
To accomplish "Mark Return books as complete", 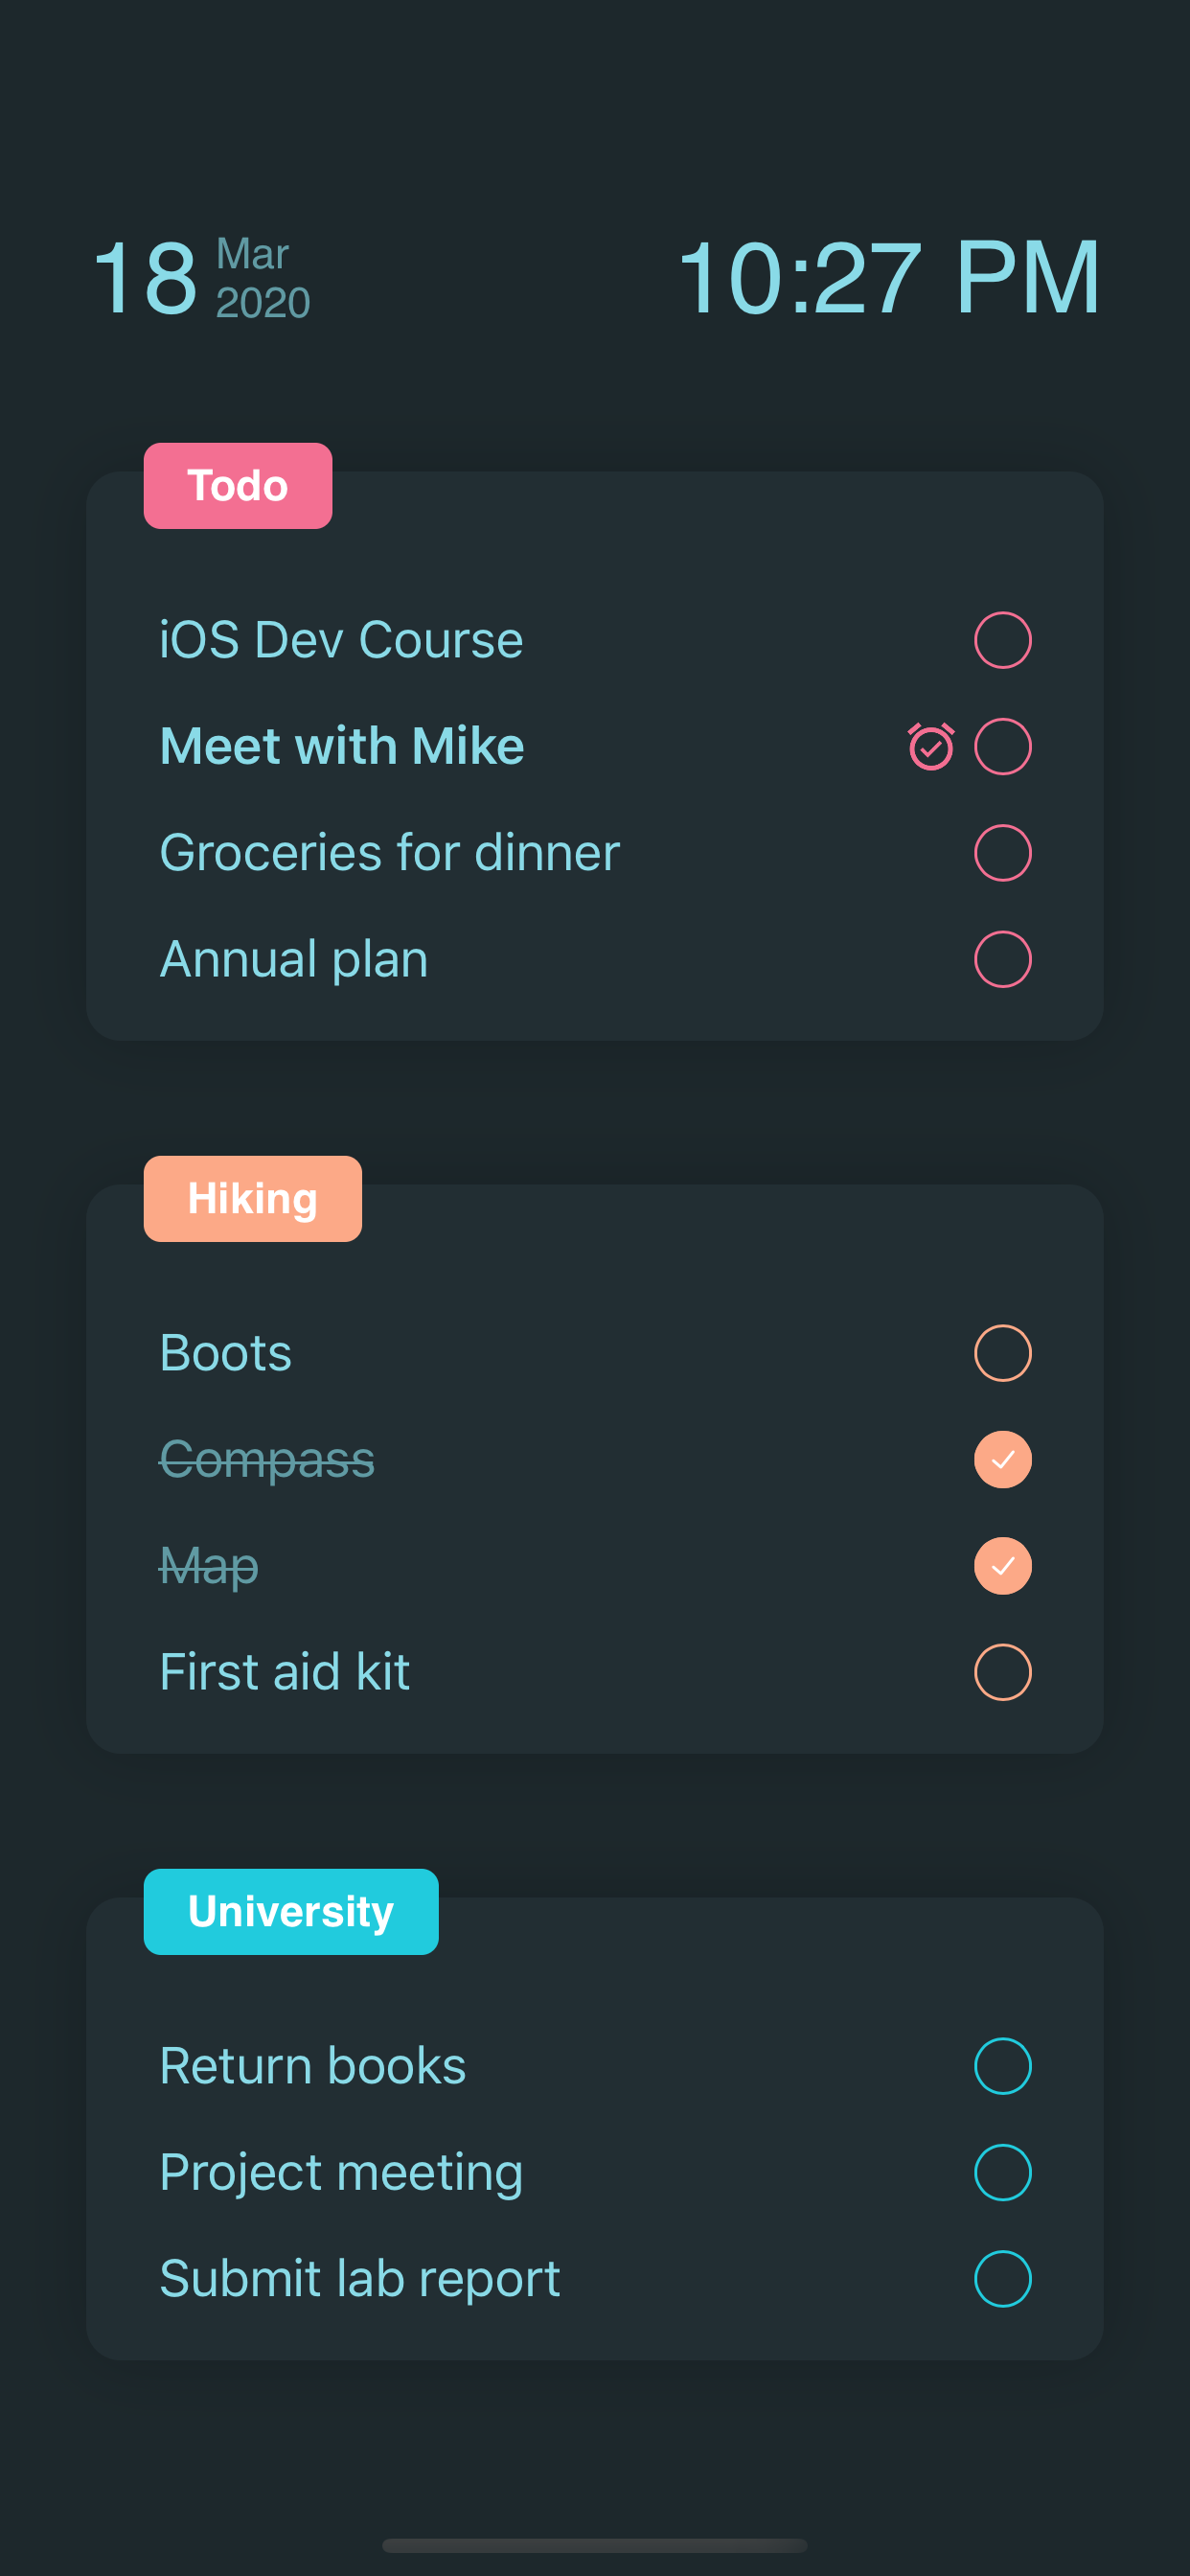I will pos(1002,2066).
